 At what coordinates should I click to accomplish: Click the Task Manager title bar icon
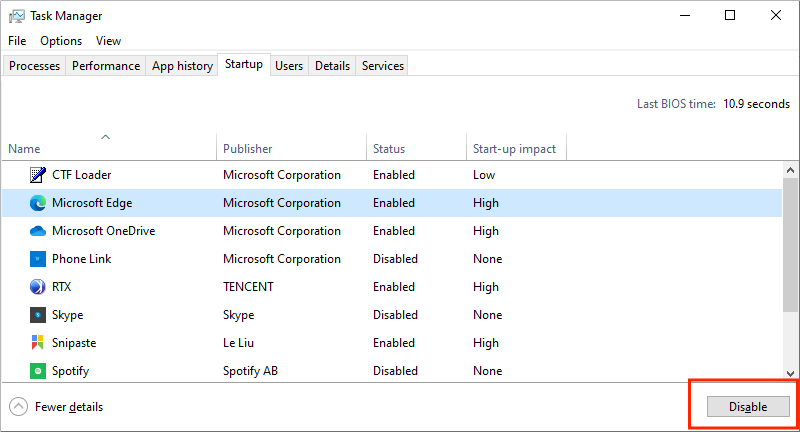click(x=16, y=16)
